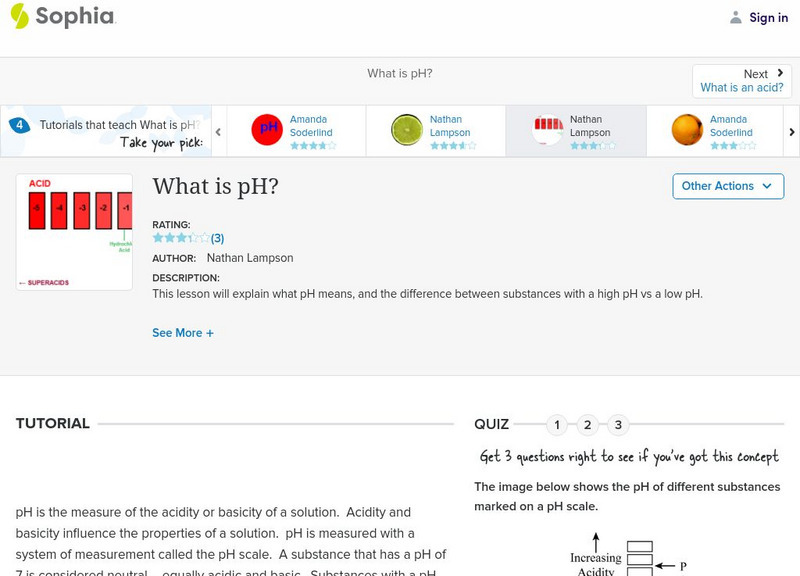Switch to the TUTORIAL section heading
The image size is (800, 576).
(53, 423)
